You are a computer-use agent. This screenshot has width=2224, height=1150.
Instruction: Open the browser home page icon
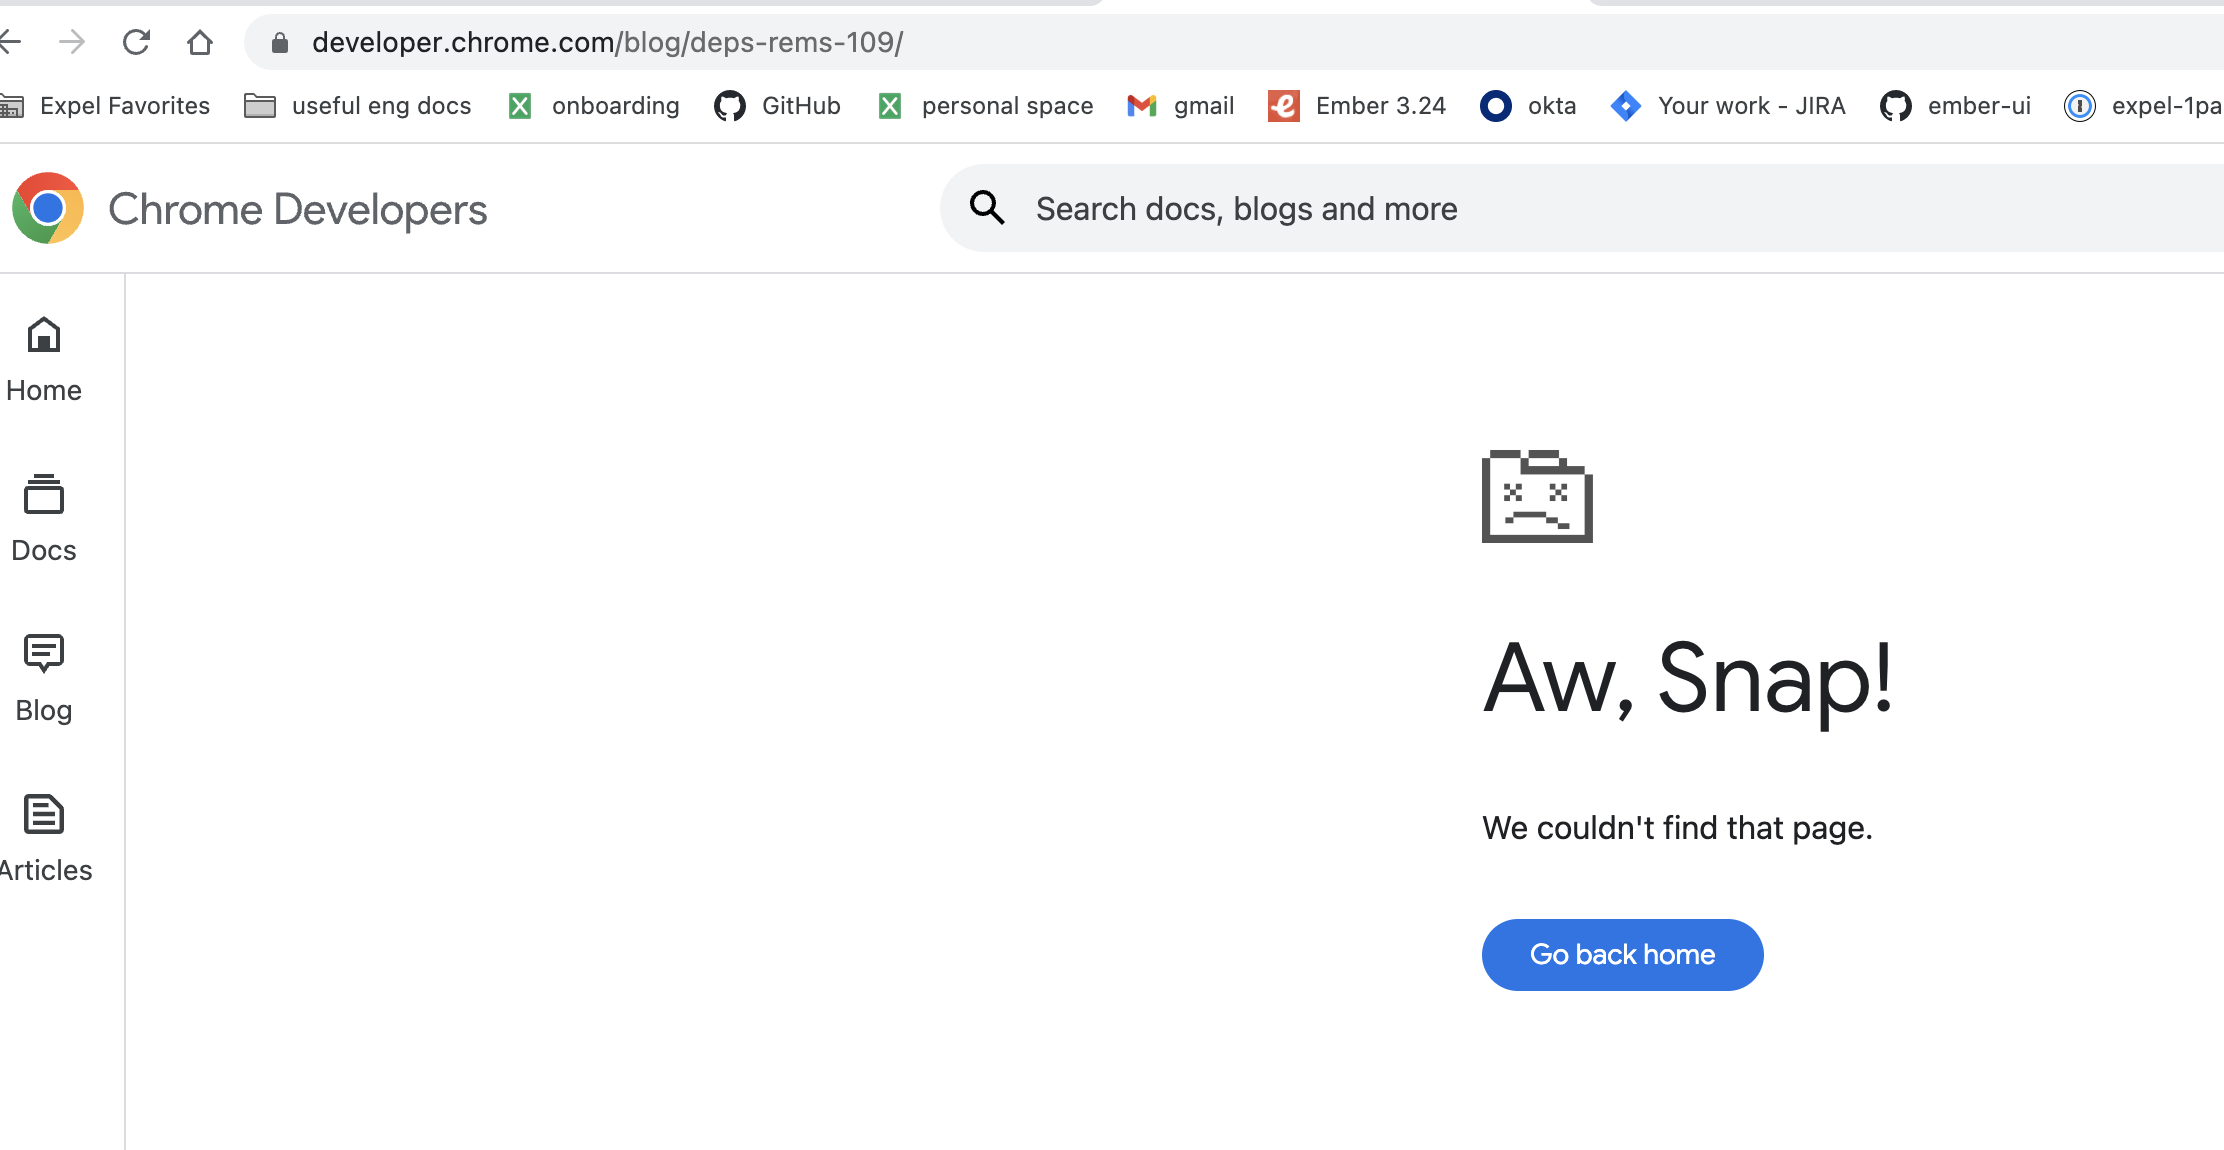(x=199, y=41)
